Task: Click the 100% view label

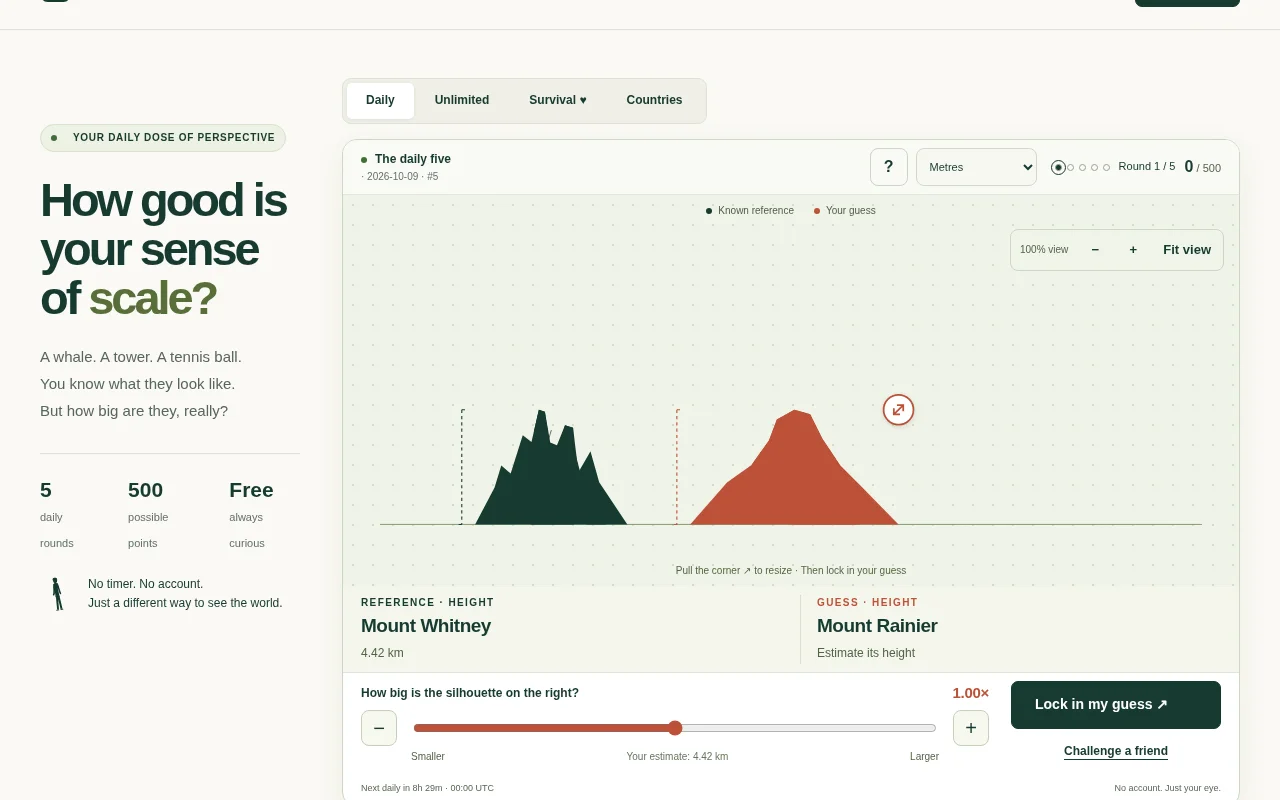Action: 1044,250
